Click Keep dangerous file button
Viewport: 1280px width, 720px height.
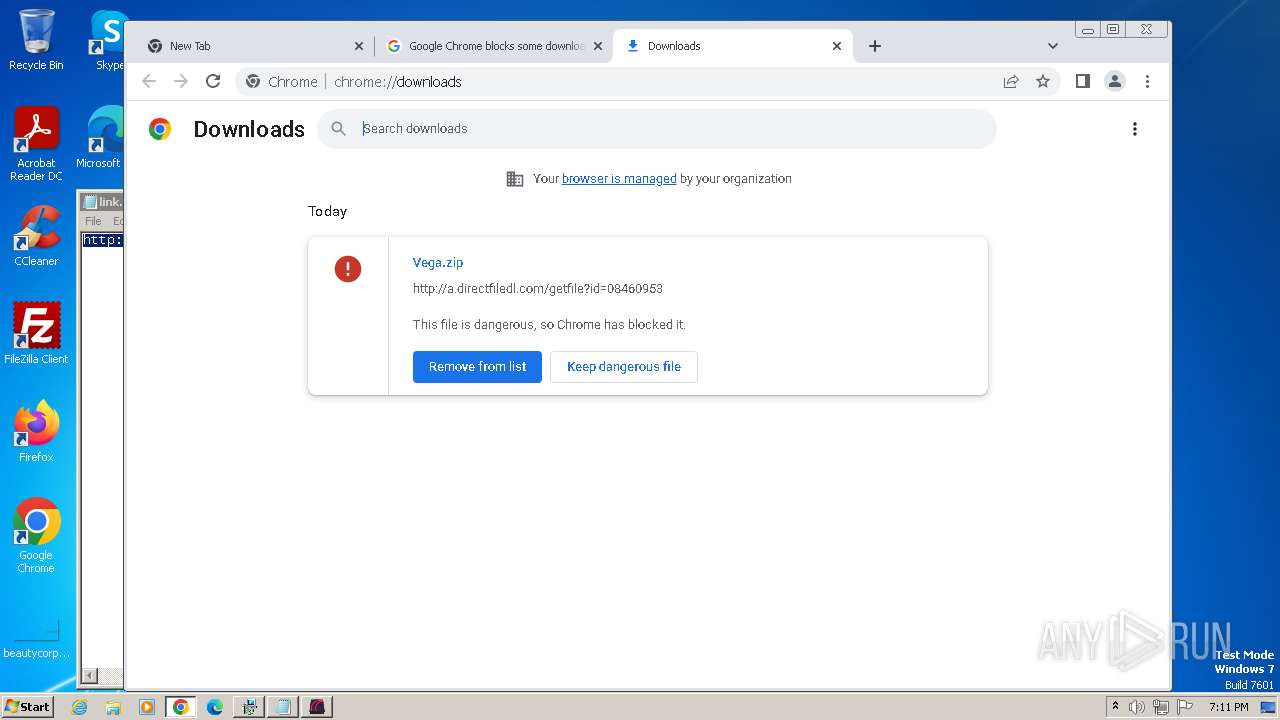(x=624, y=367)
